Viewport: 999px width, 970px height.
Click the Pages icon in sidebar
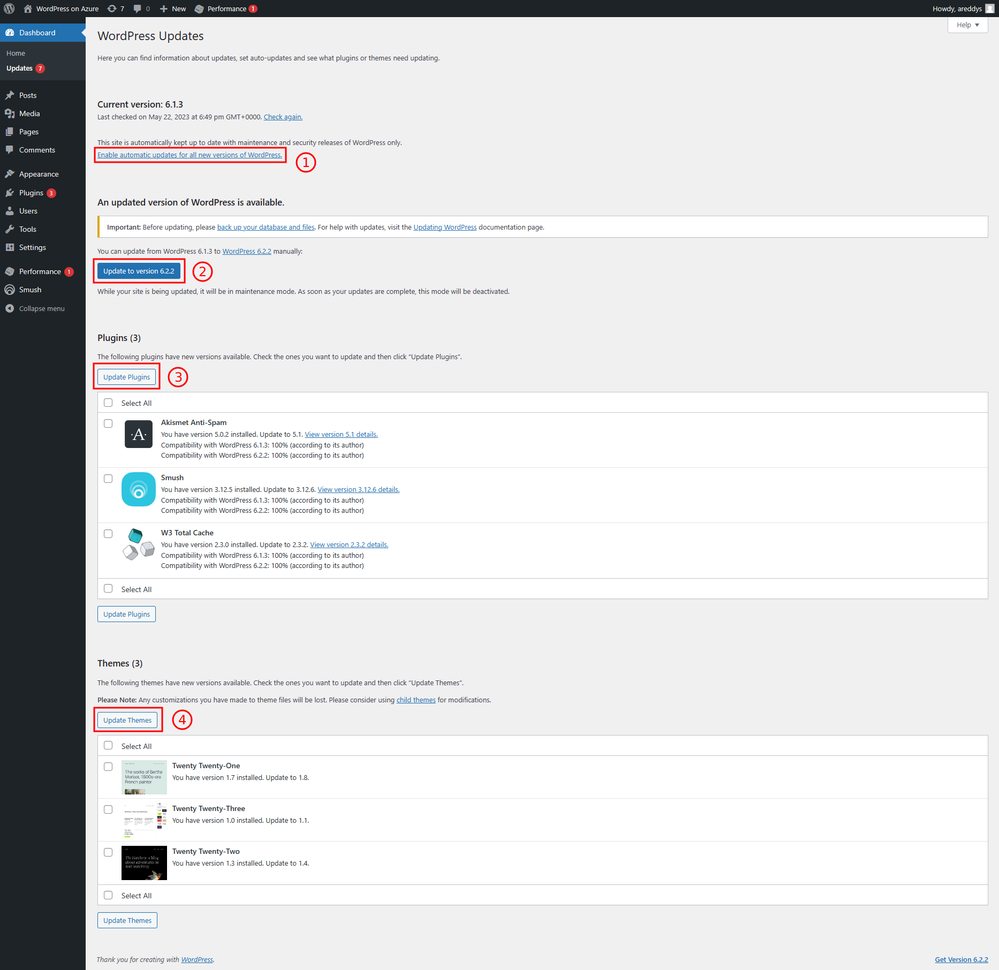10,132
